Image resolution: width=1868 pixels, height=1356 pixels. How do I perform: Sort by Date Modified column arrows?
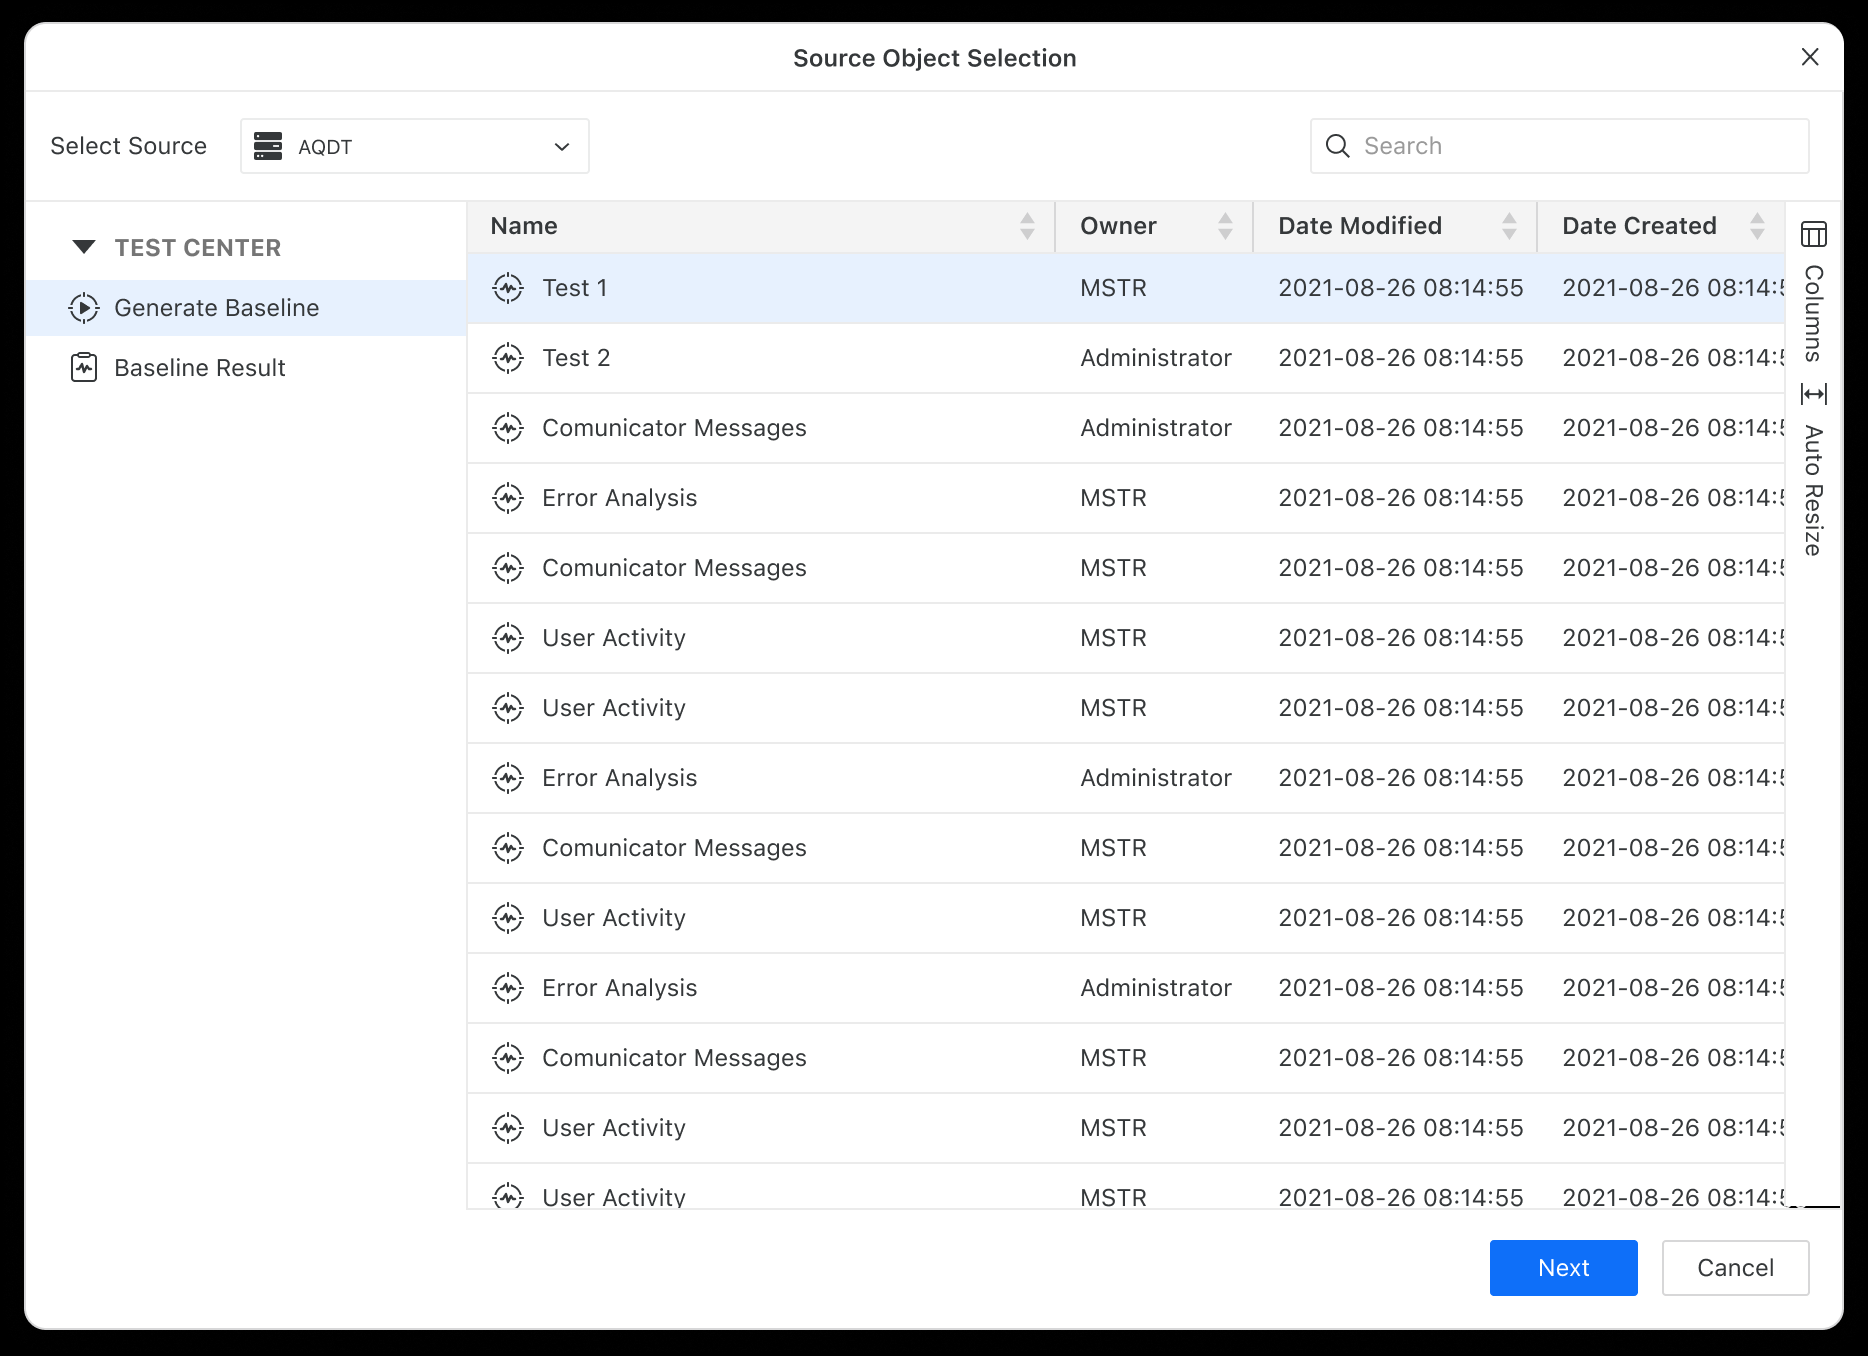coord(1509,226)
